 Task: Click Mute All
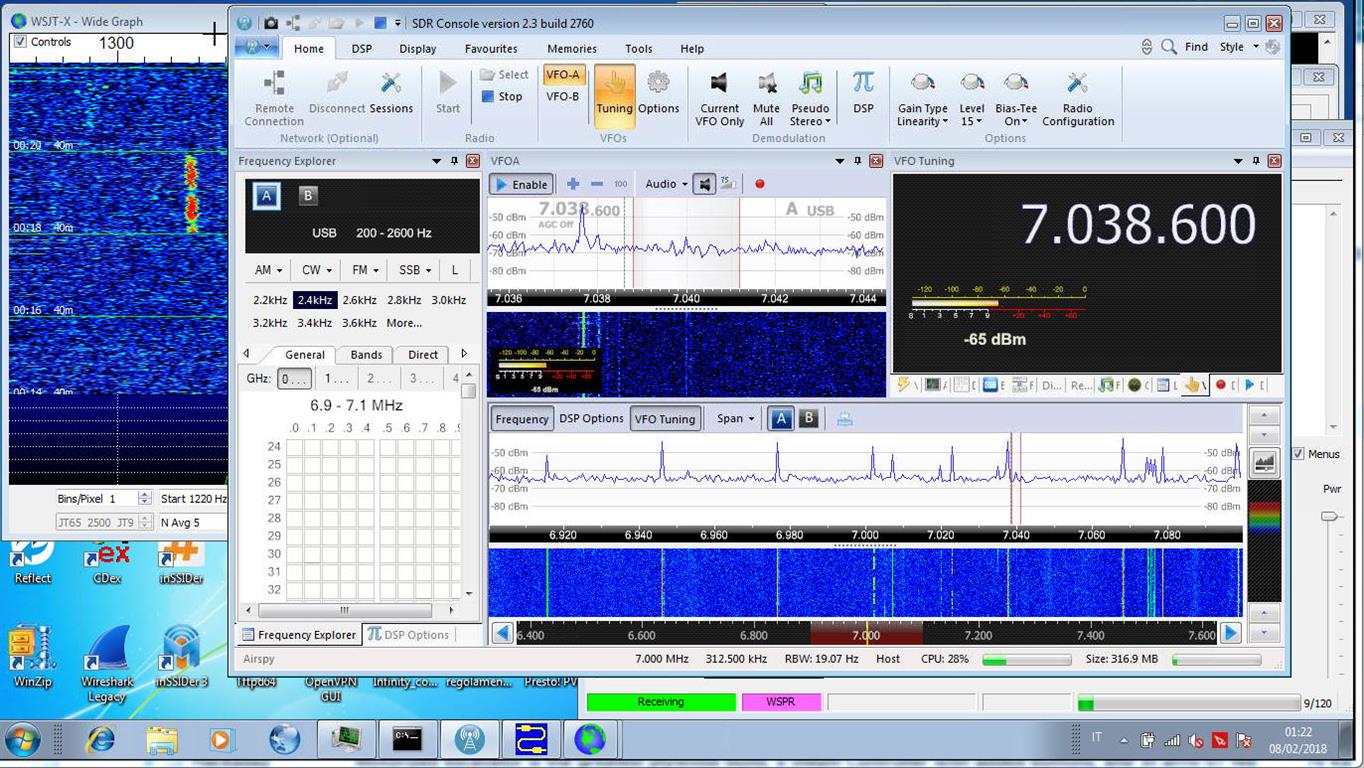[766, 98]
